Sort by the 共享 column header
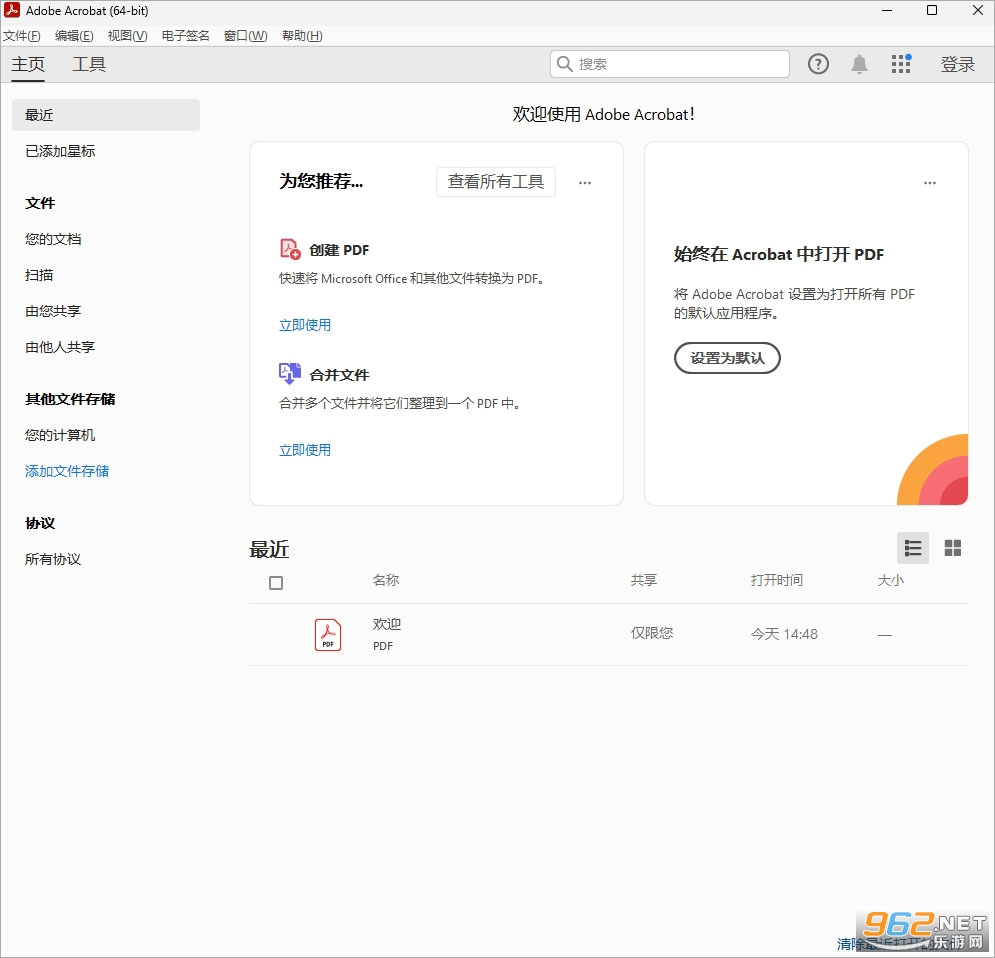Screen dimensions: 995x958 (643, 580)
